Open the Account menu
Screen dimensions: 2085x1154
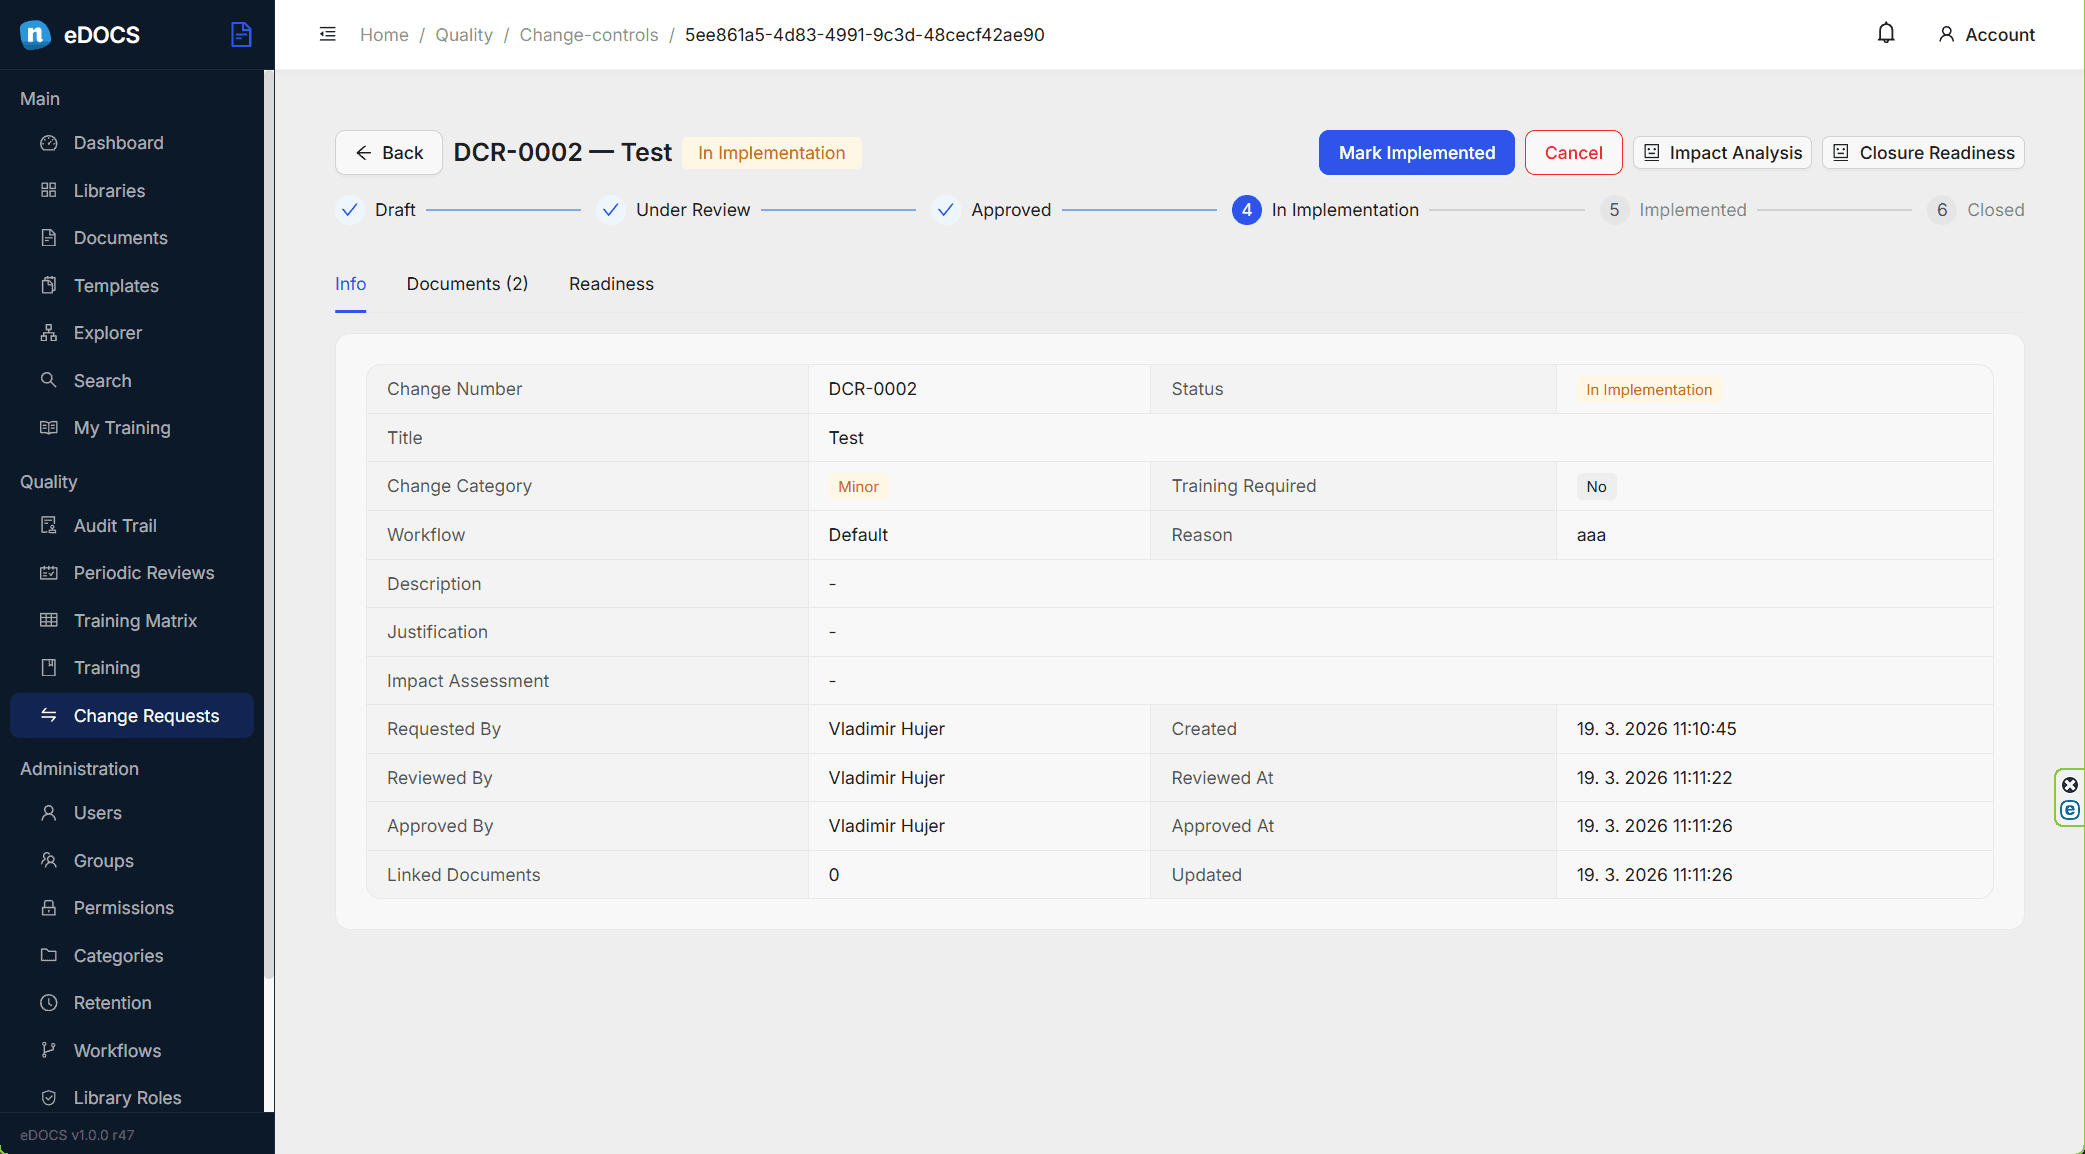point(1986,35)
